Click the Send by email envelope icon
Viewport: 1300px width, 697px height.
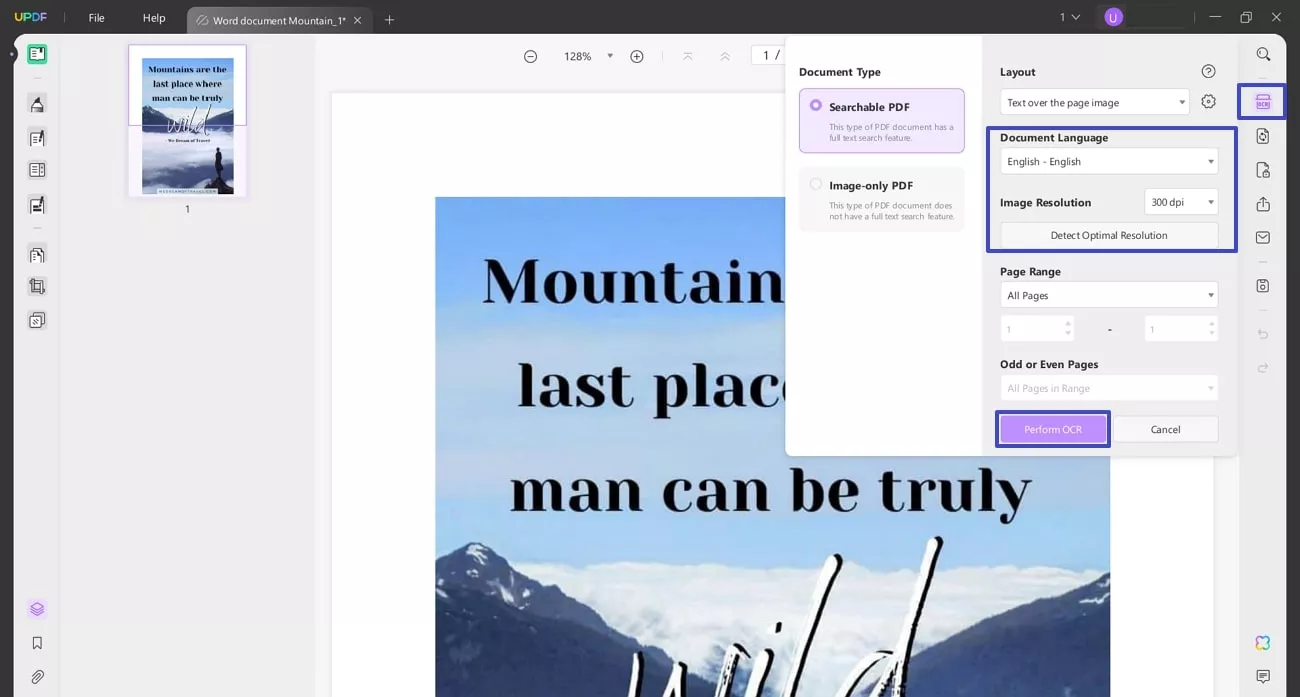point(1263,238)
